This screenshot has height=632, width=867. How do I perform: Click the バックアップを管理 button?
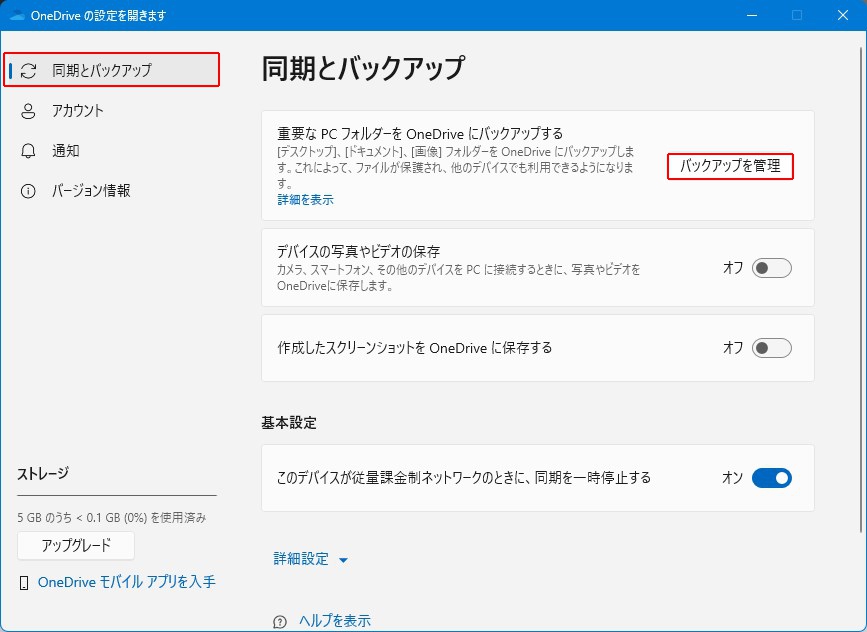[730, 166]
